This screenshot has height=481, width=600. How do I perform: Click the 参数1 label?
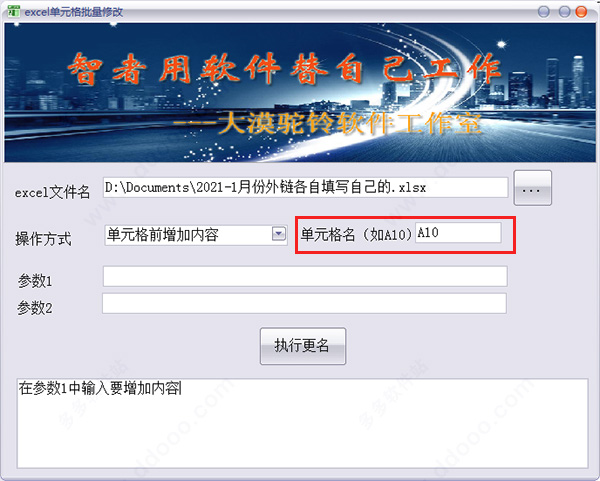tap(35, 281)
